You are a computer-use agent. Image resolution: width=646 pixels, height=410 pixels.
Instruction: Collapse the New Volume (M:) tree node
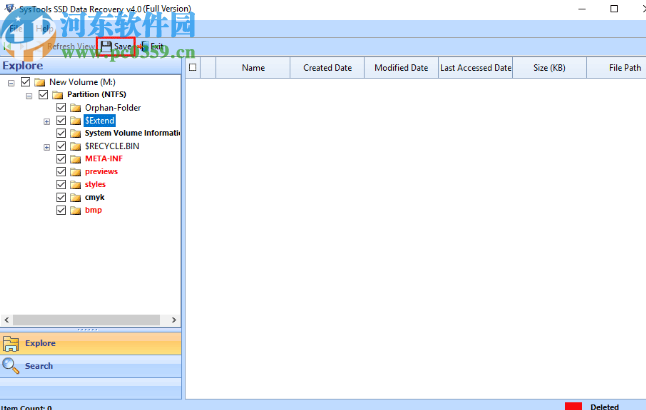[11, 83]
